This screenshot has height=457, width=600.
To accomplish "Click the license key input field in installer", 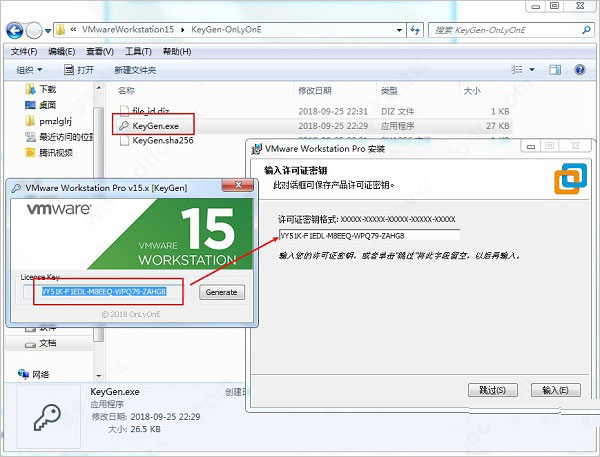I will pyautogui.click(x=369, y=236).
